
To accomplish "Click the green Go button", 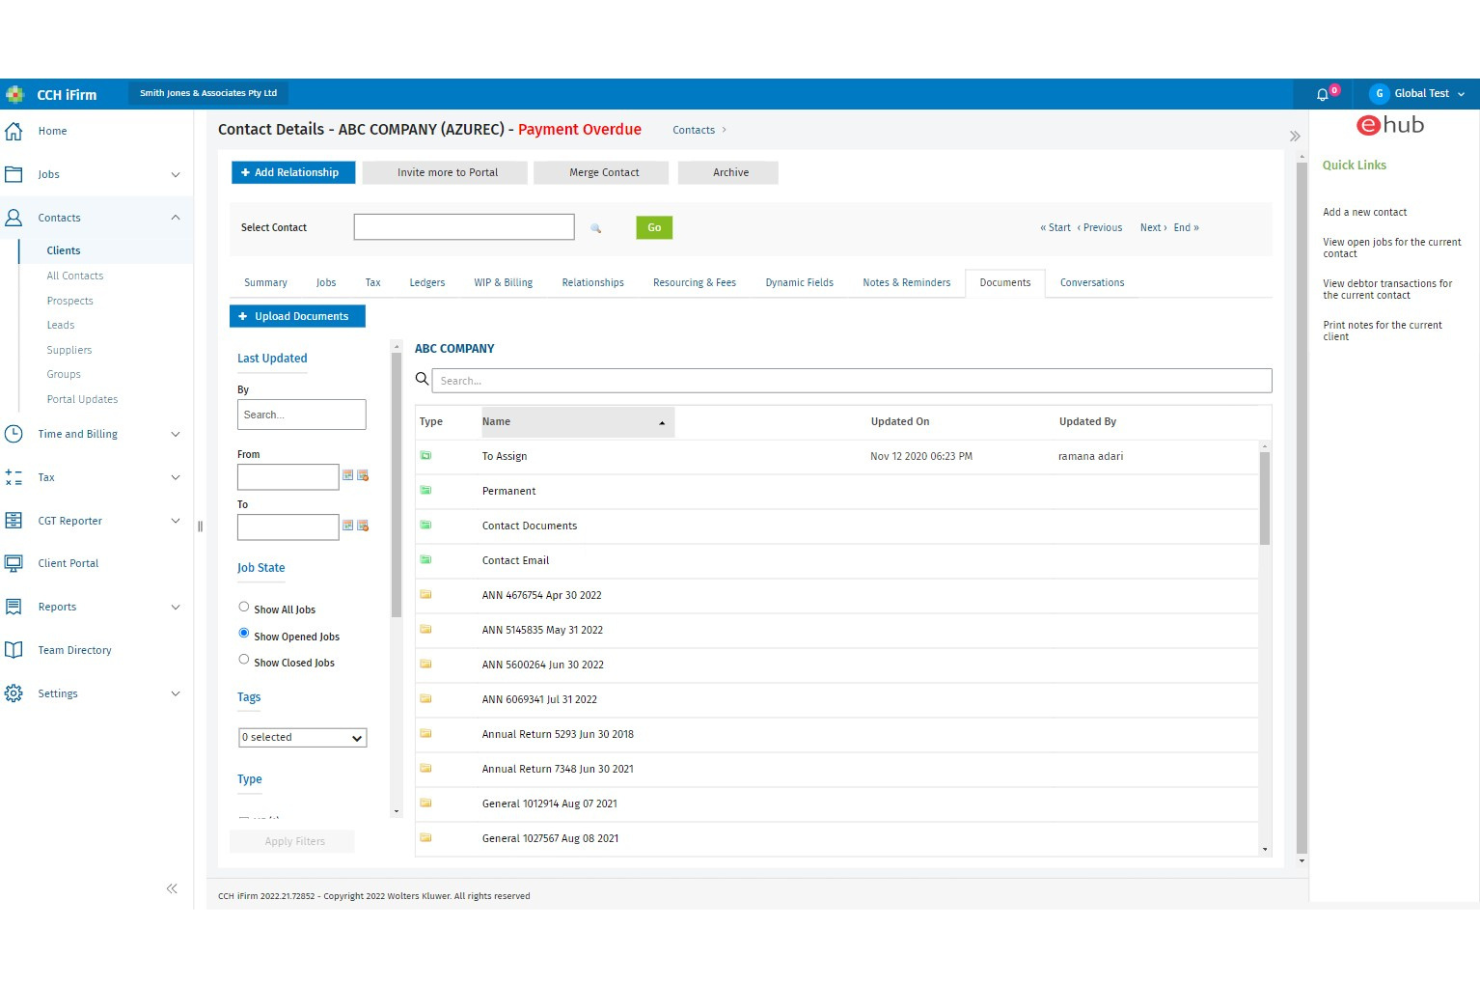I will click(654, 228).
